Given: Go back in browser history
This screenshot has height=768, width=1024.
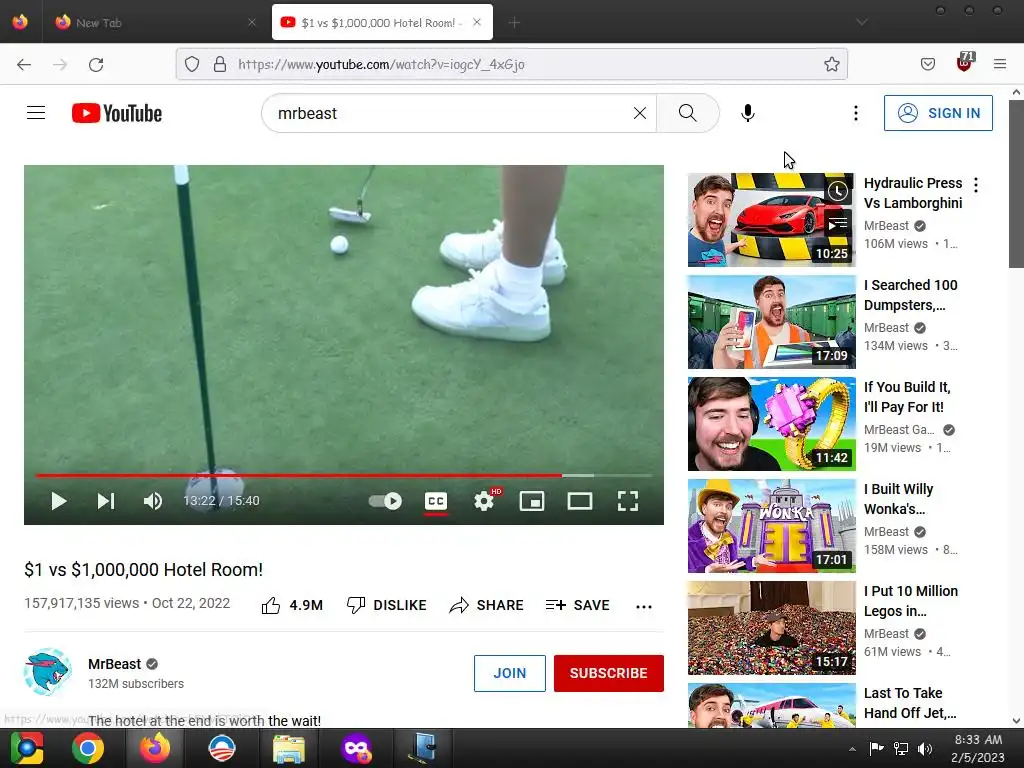Looking at the screenshot, I should [24, 64].
